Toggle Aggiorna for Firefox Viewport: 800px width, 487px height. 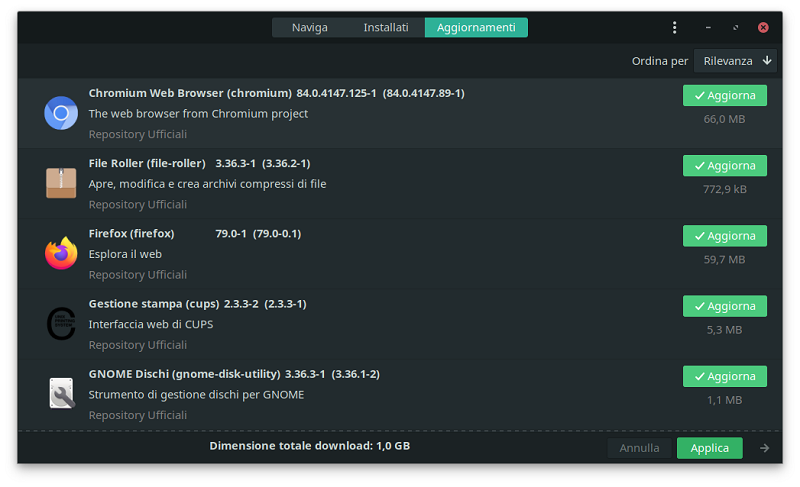(724, 236)
